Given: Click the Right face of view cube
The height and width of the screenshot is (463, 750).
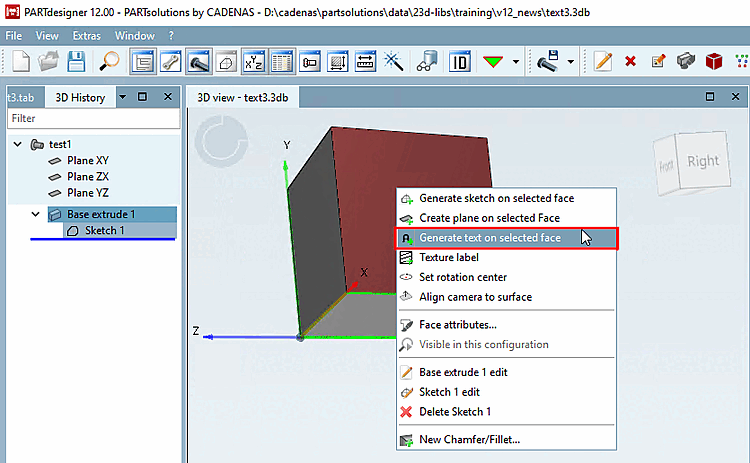Looking at the screenshot, I should click(x=703, y=161).
